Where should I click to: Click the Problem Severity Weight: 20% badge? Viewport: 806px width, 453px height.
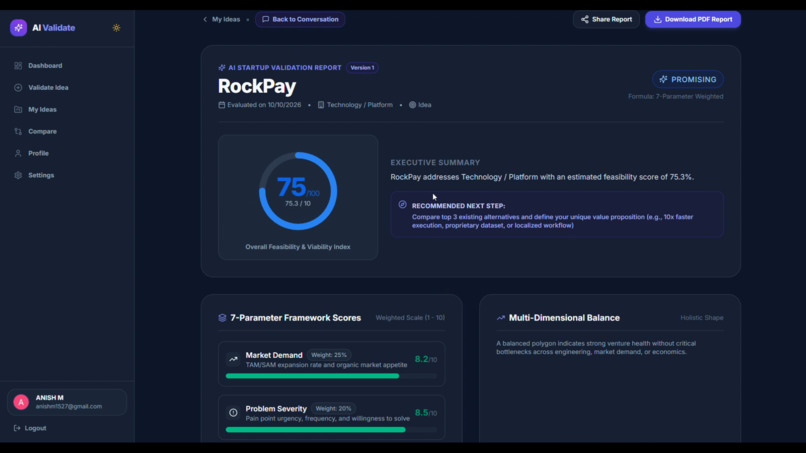pos(334,408)
